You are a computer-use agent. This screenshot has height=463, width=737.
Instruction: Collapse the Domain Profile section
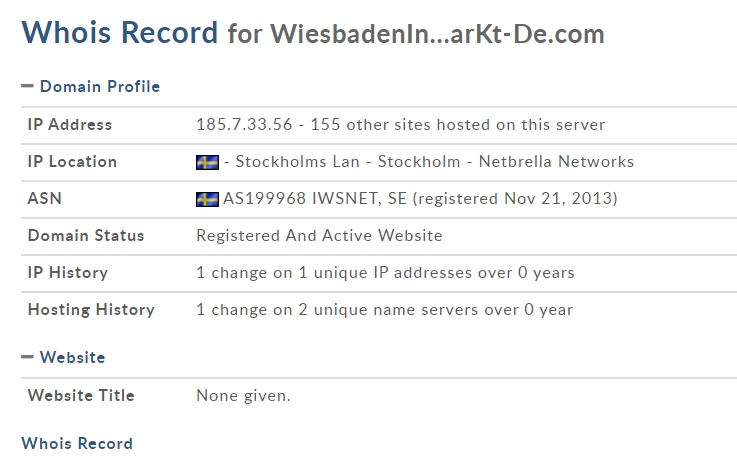(x=91, y=86)
